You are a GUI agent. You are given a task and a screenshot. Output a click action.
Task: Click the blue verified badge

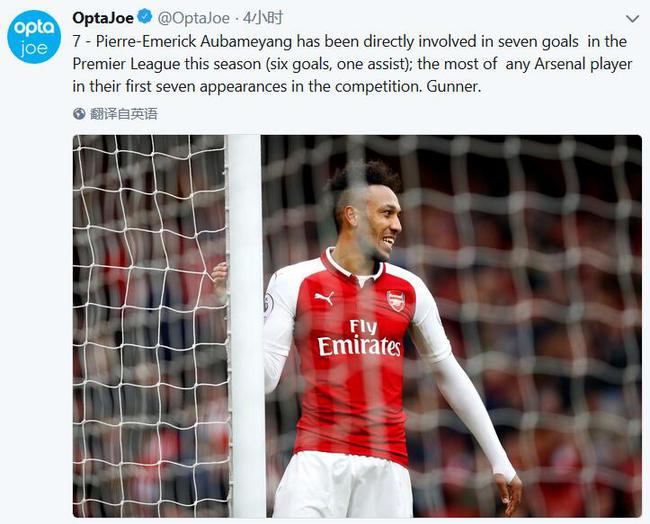tap(145, 17)
